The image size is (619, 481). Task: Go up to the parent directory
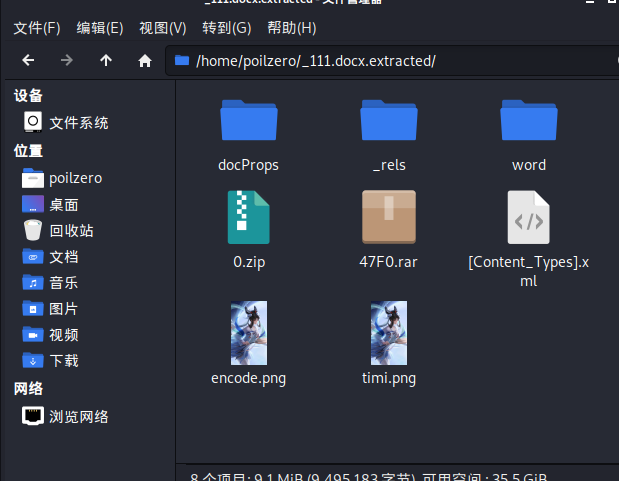[106, 61]
